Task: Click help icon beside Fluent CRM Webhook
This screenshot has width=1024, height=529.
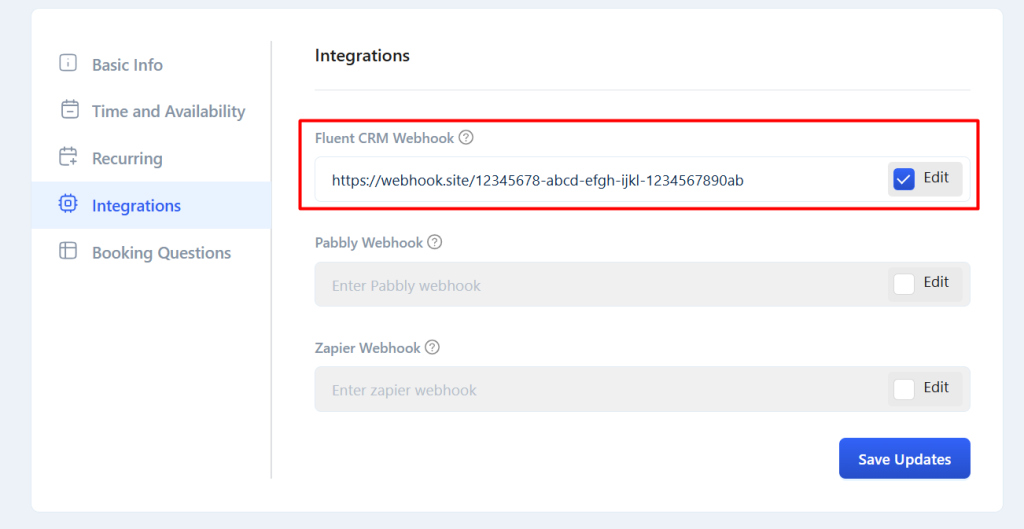Action: point(466,138)
